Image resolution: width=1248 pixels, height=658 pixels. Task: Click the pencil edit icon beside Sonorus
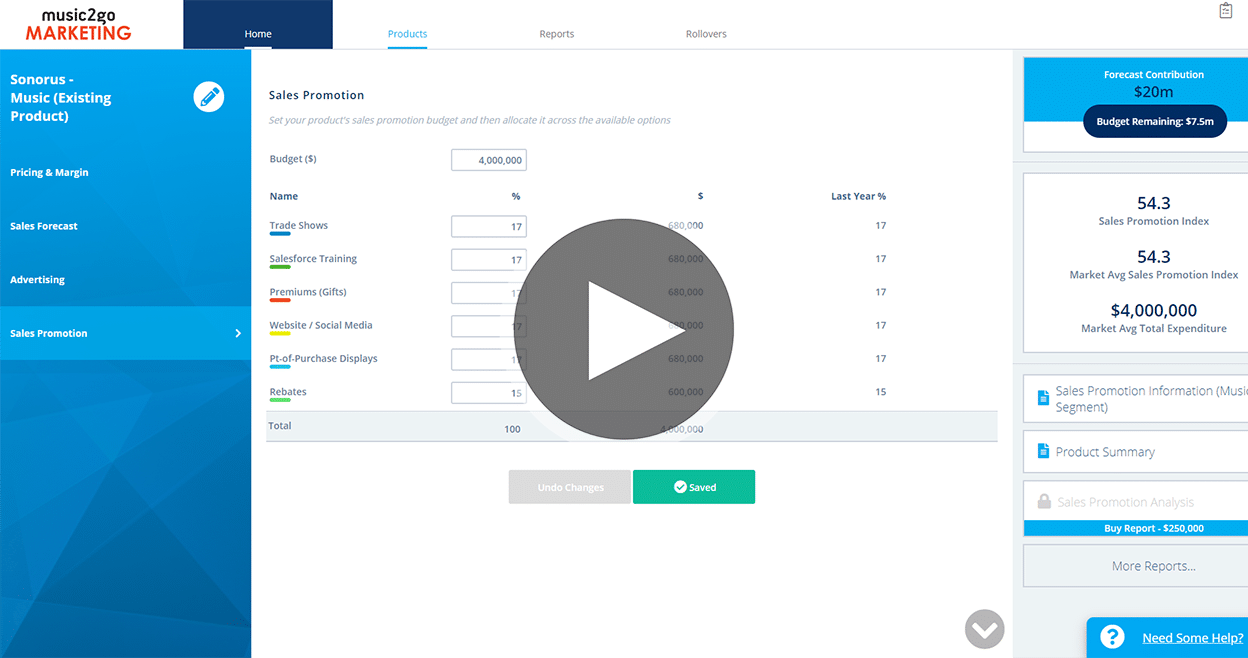pyautogui.click(x=208, y=97)
